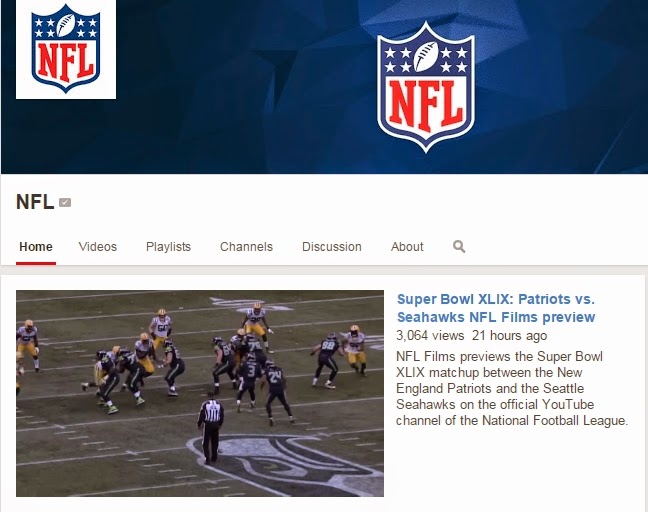Open Super Bowl XLIX Films preview title link
Viewport: 648px width, 512px height.
[496, 308]
